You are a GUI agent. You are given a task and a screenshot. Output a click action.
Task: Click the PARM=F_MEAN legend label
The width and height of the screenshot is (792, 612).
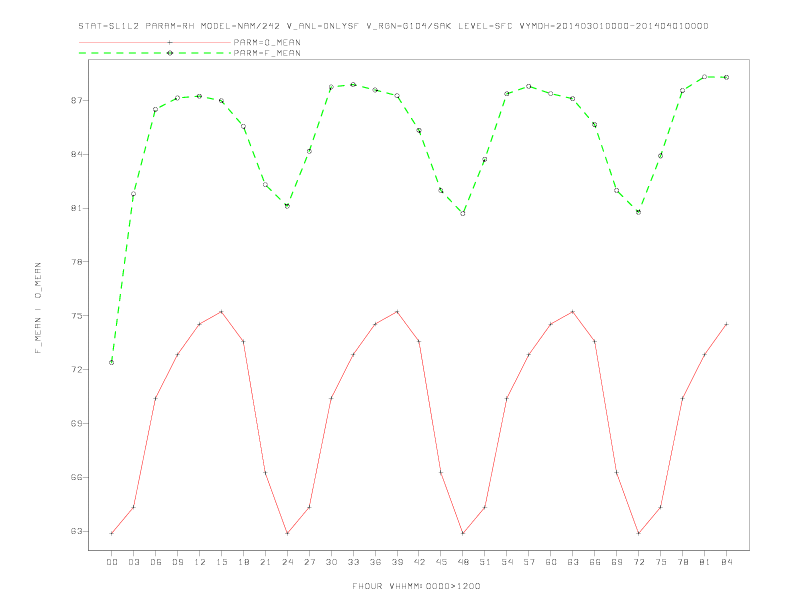coord(267,53)
